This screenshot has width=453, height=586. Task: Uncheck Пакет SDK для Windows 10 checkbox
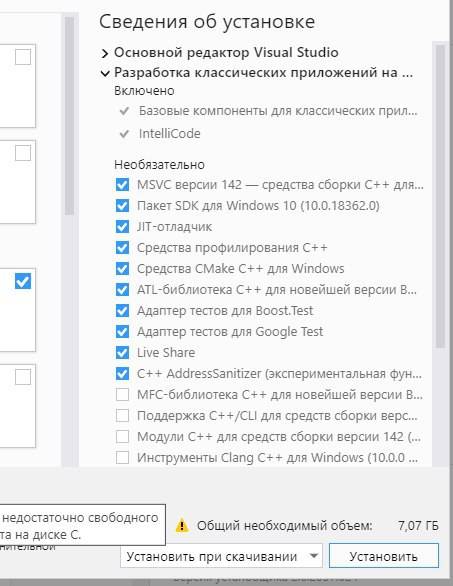[x=122, y=206]
